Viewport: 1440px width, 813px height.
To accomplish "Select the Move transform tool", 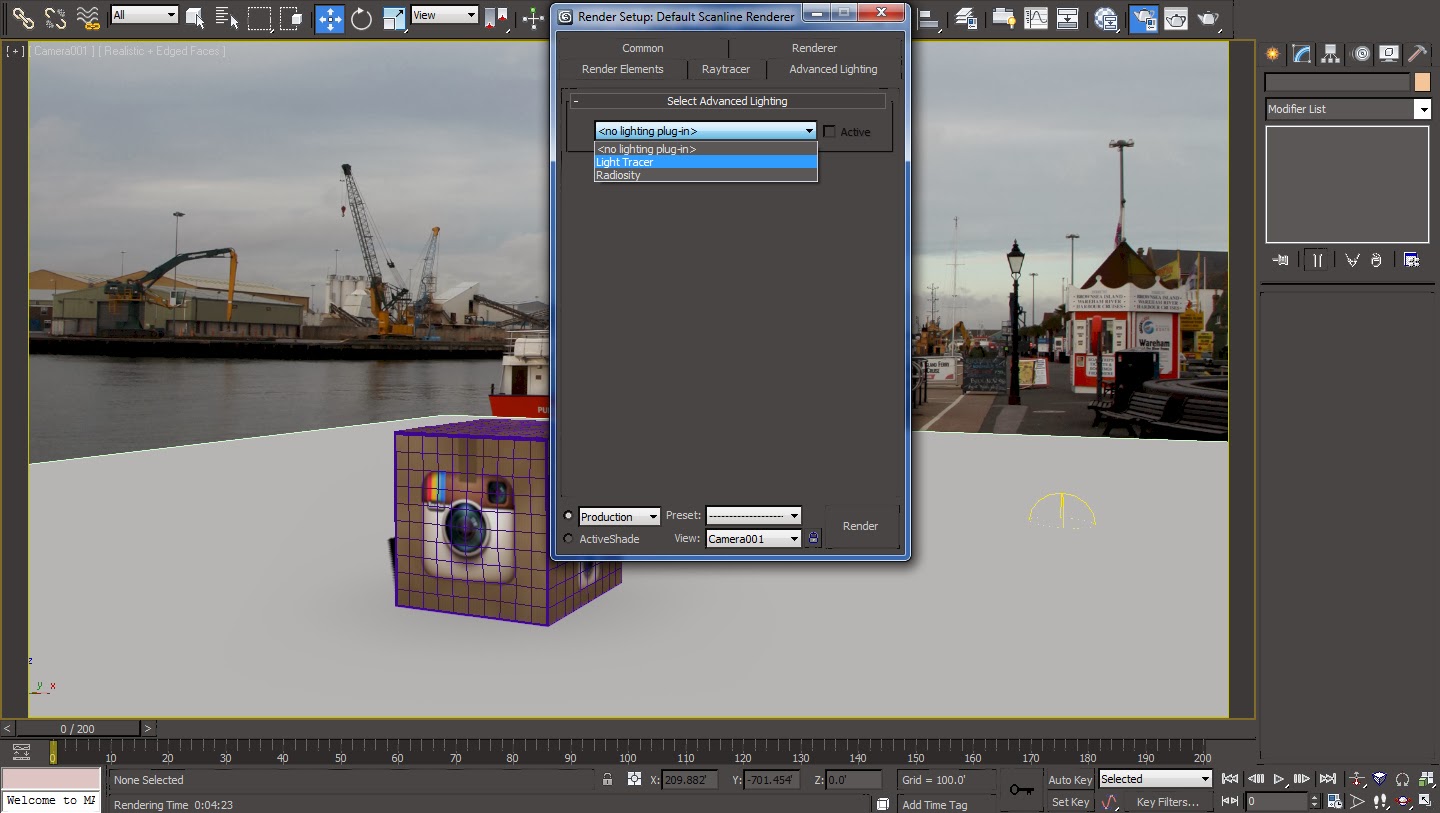I will tap(329, 18).
